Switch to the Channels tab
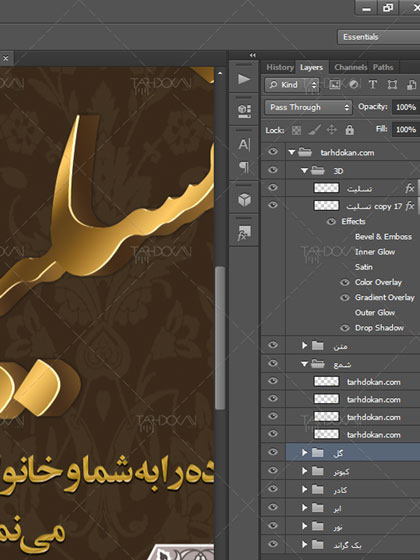This screenshot has width=420, height=560. (350, 67)
